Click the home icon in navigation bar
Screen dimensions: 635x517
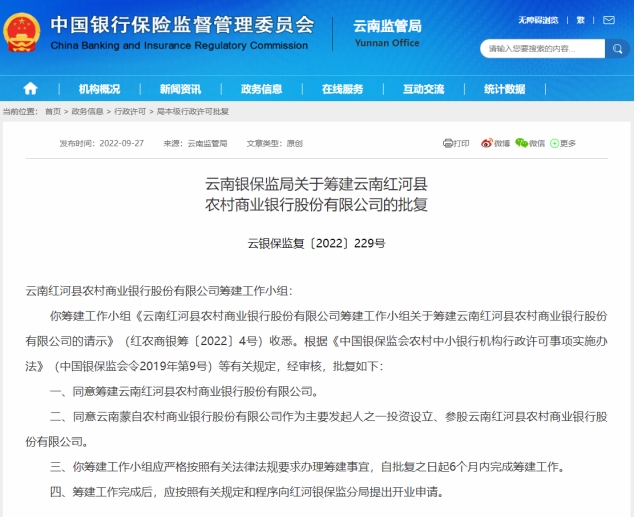tap(30, 88)
